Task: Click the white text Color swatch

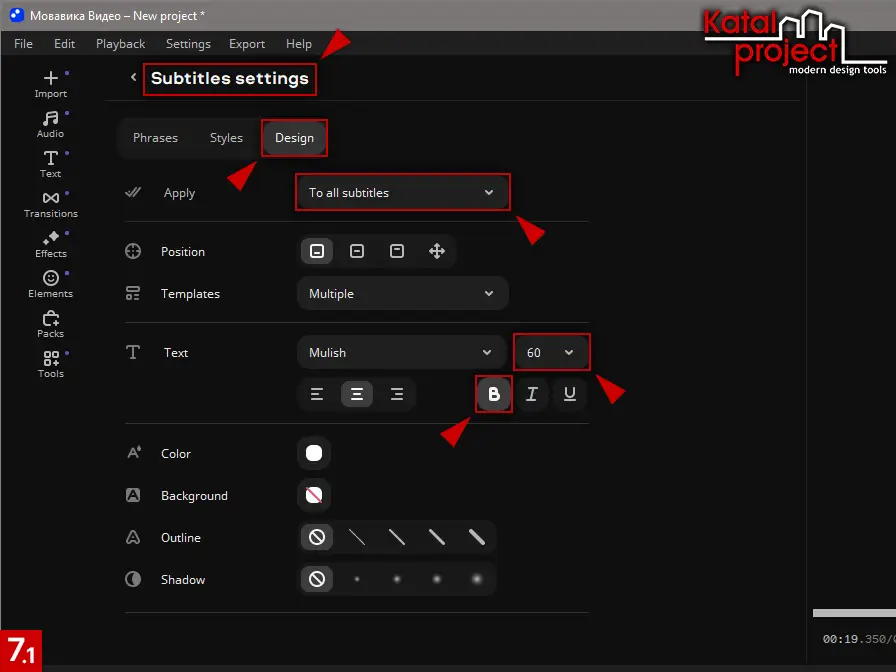Action: coord(314,454)
